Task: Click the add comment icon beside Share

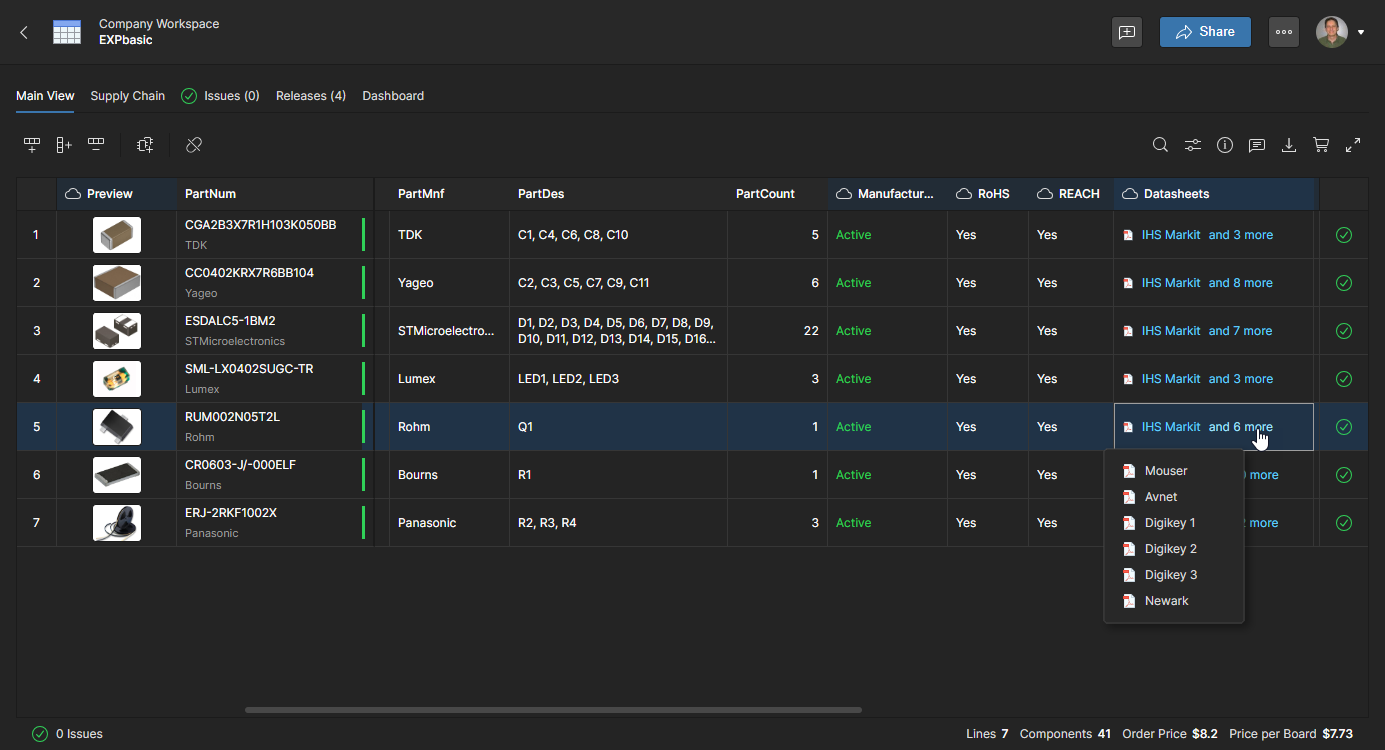Action: (x=1127, y=32)
